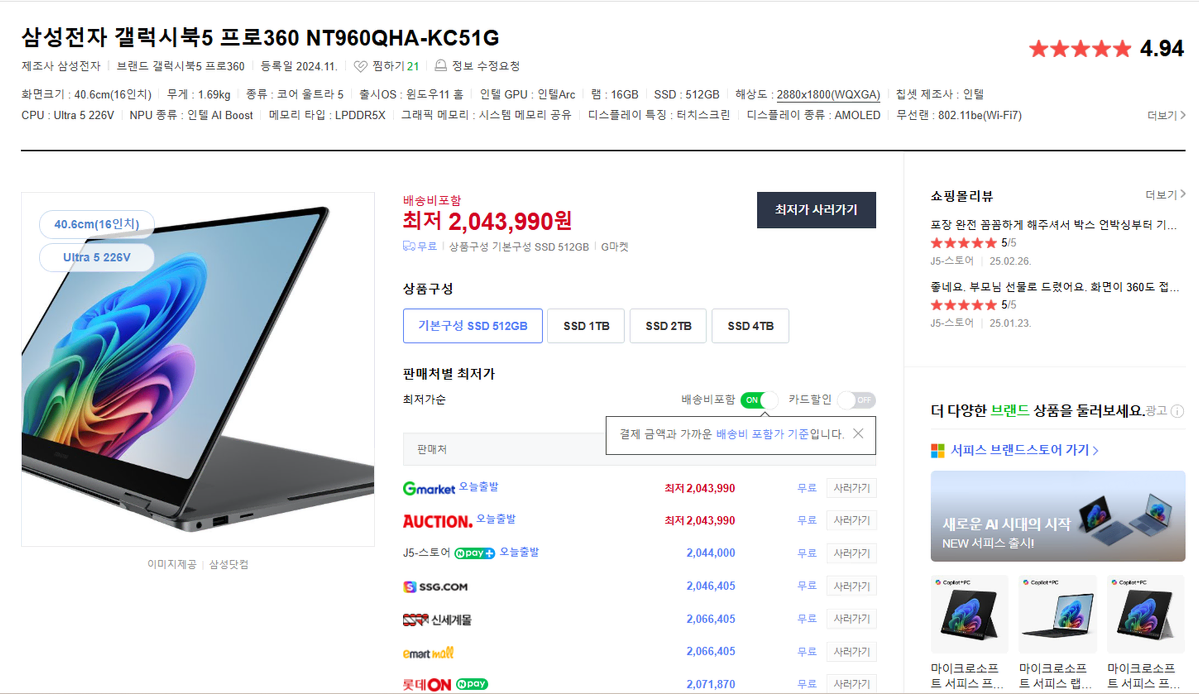Select the SSG.COM seller logo
The image size is (1199, 694).
435,587
